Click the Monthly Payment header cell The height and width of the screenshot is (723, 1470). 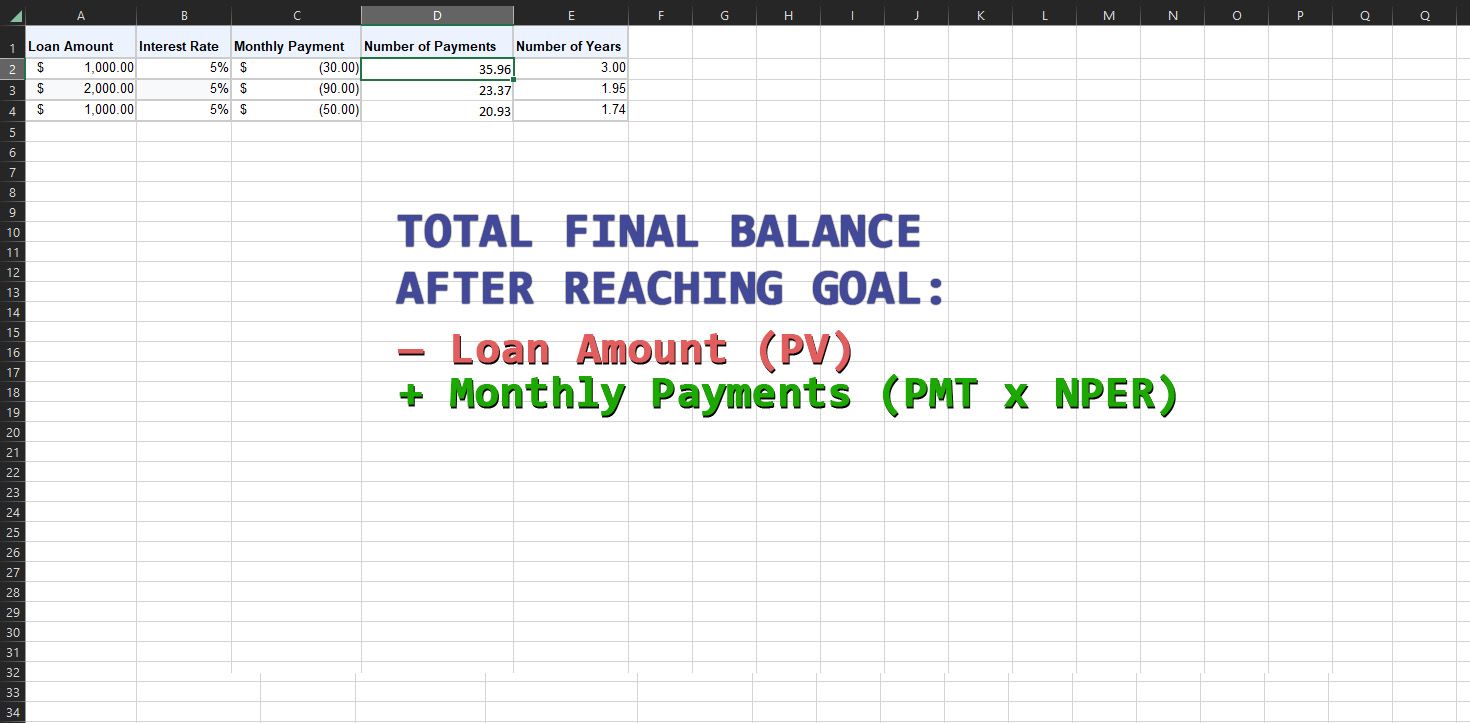click(x=296, y=46)
